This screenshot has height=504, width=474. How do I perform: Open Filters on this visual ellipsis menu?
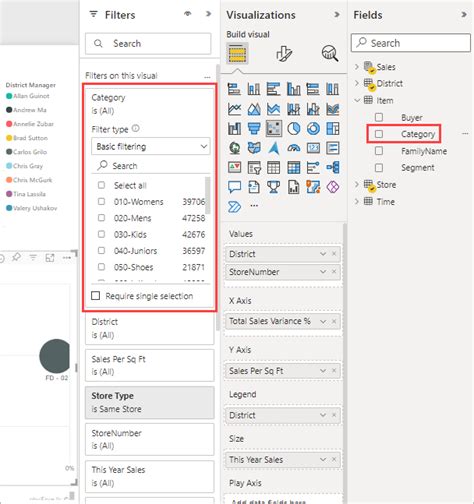tap(207, 77)
